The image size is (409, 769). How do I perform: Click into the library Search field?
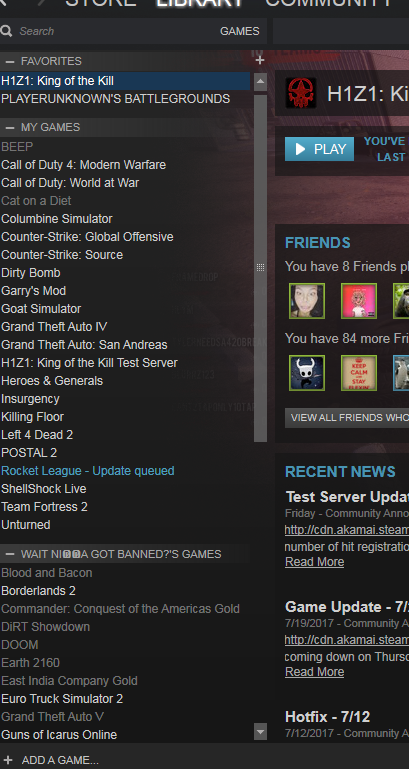[115, 31]
